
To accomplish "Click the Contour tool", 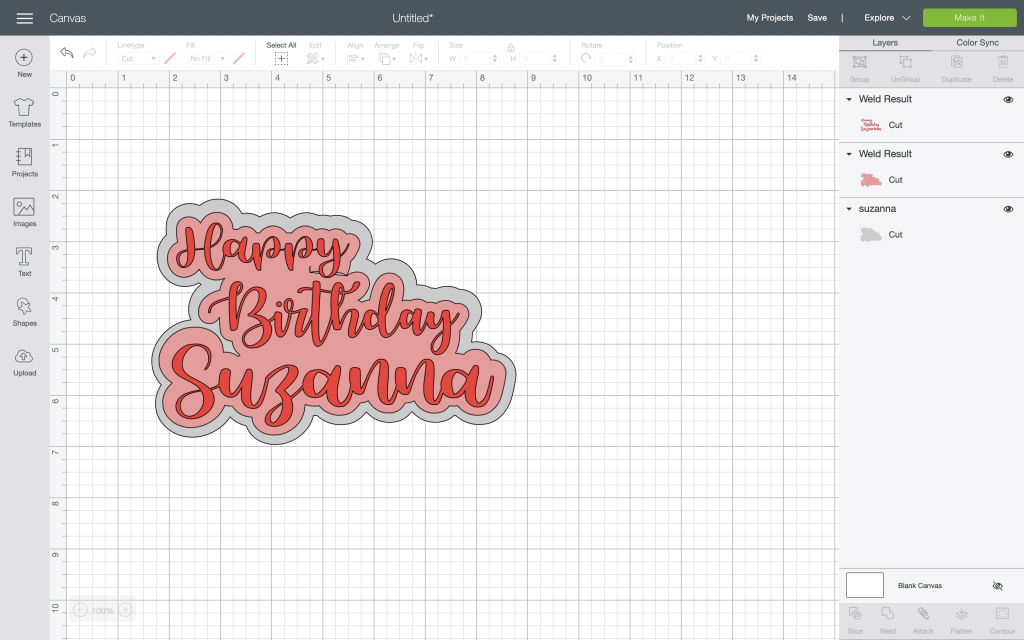I will pyautogui.click(x=1002, y=620).
